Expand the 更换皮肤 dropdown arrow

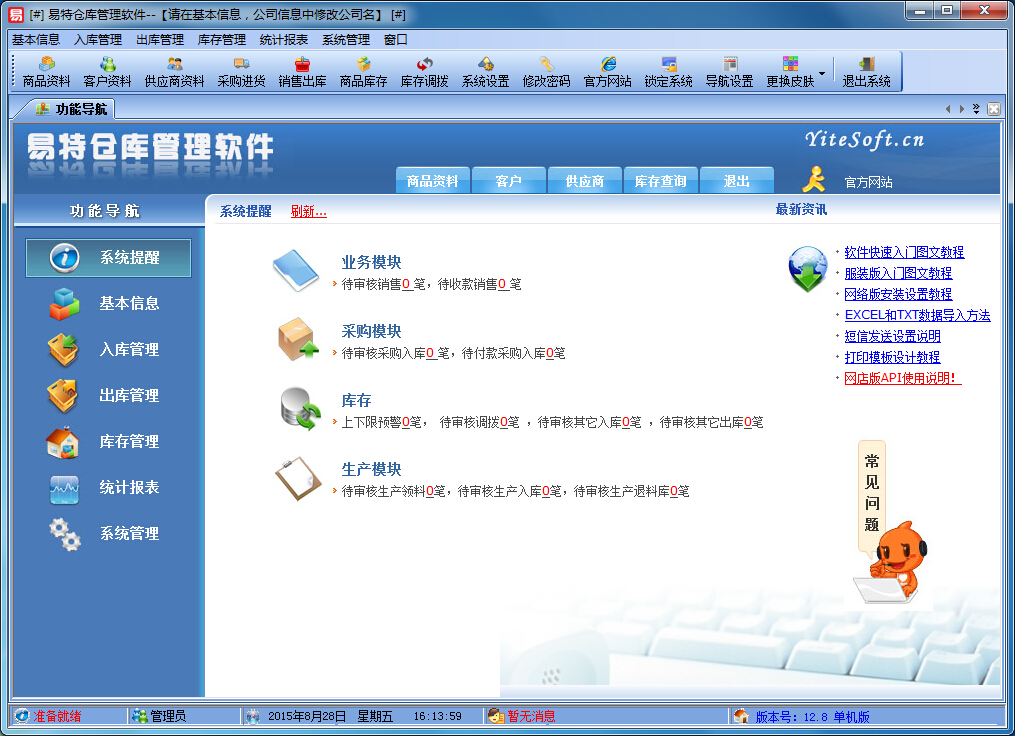coord(822,73)
